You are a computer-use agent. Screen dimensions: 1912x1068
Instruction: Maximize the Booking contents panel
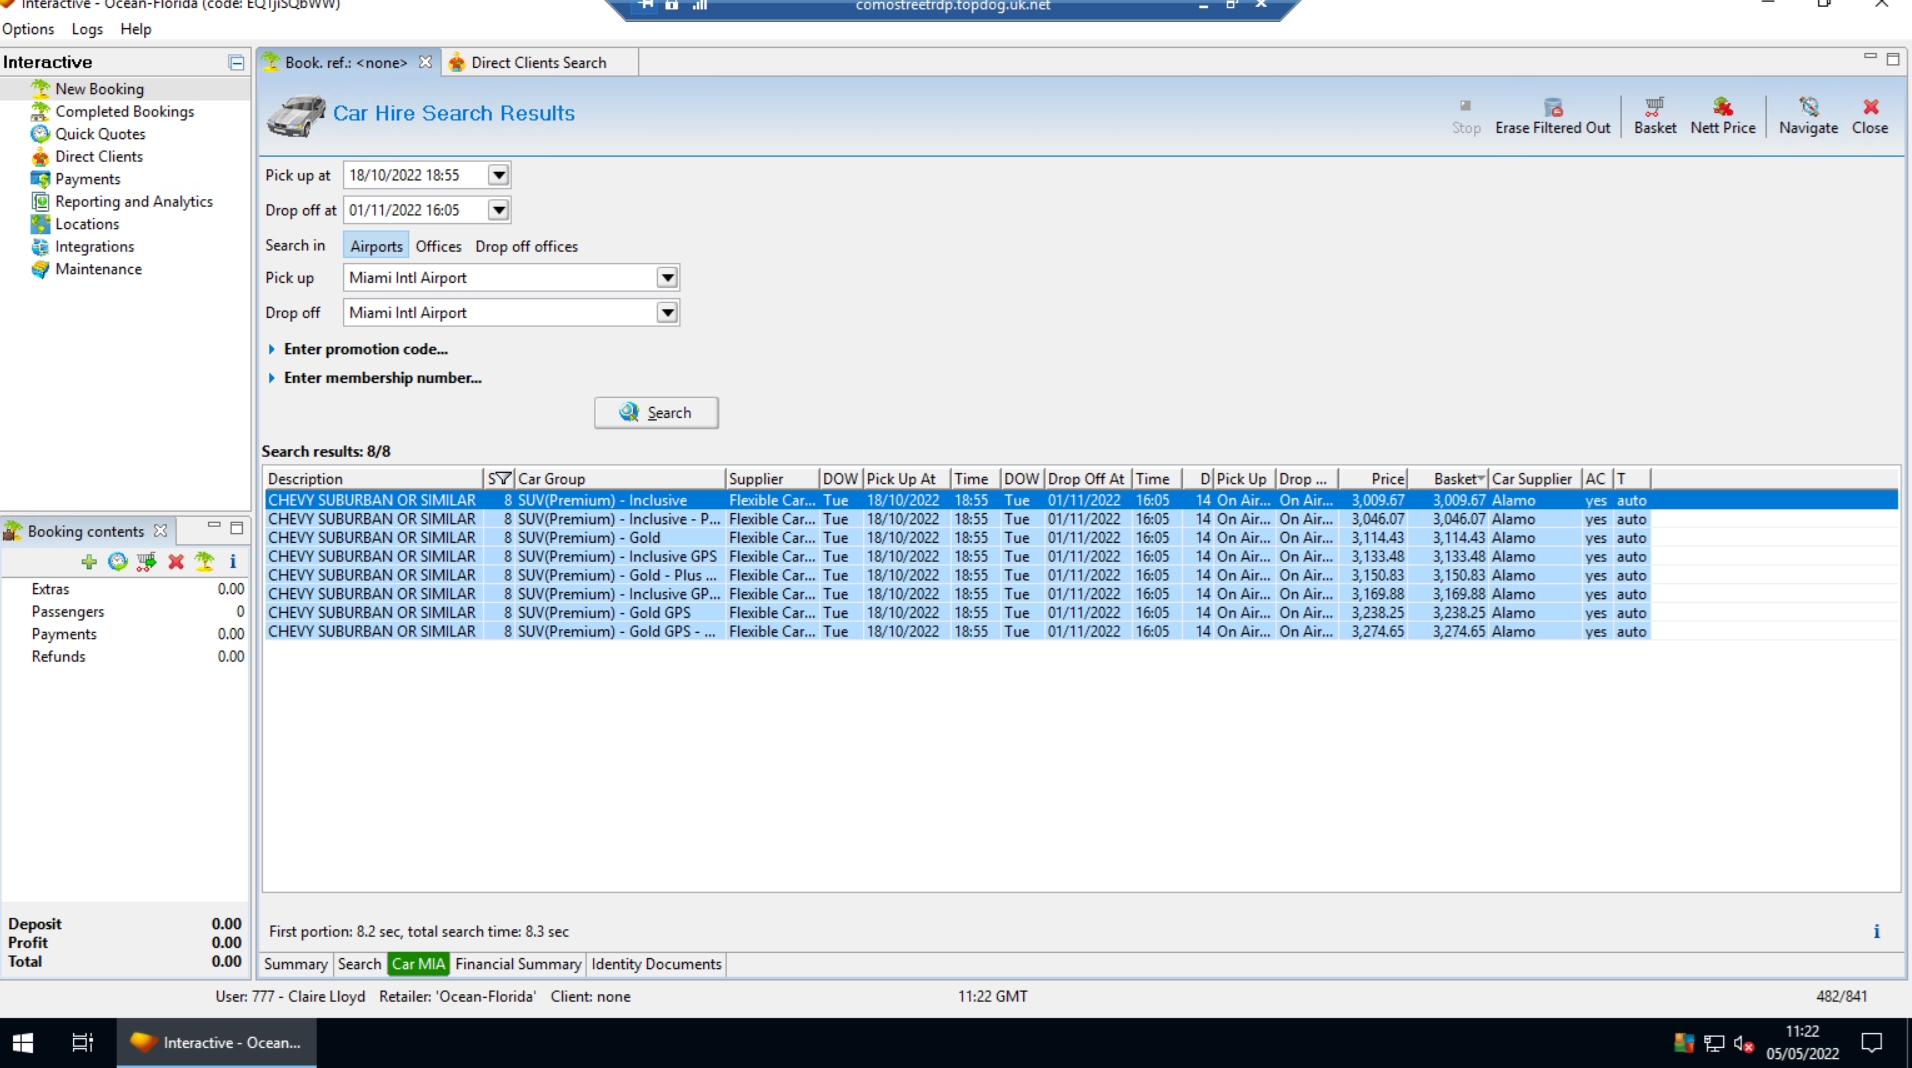237,527
